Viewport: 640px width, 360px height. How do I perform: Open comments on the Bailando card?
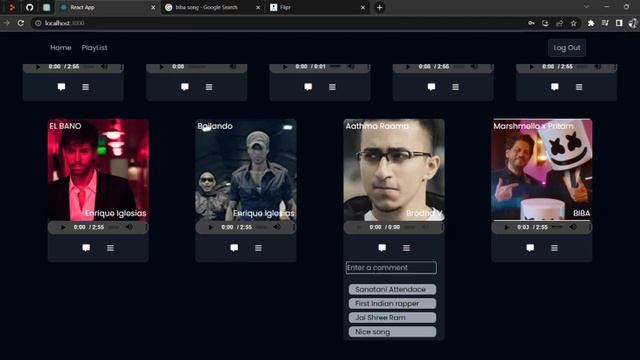(234, 248)
